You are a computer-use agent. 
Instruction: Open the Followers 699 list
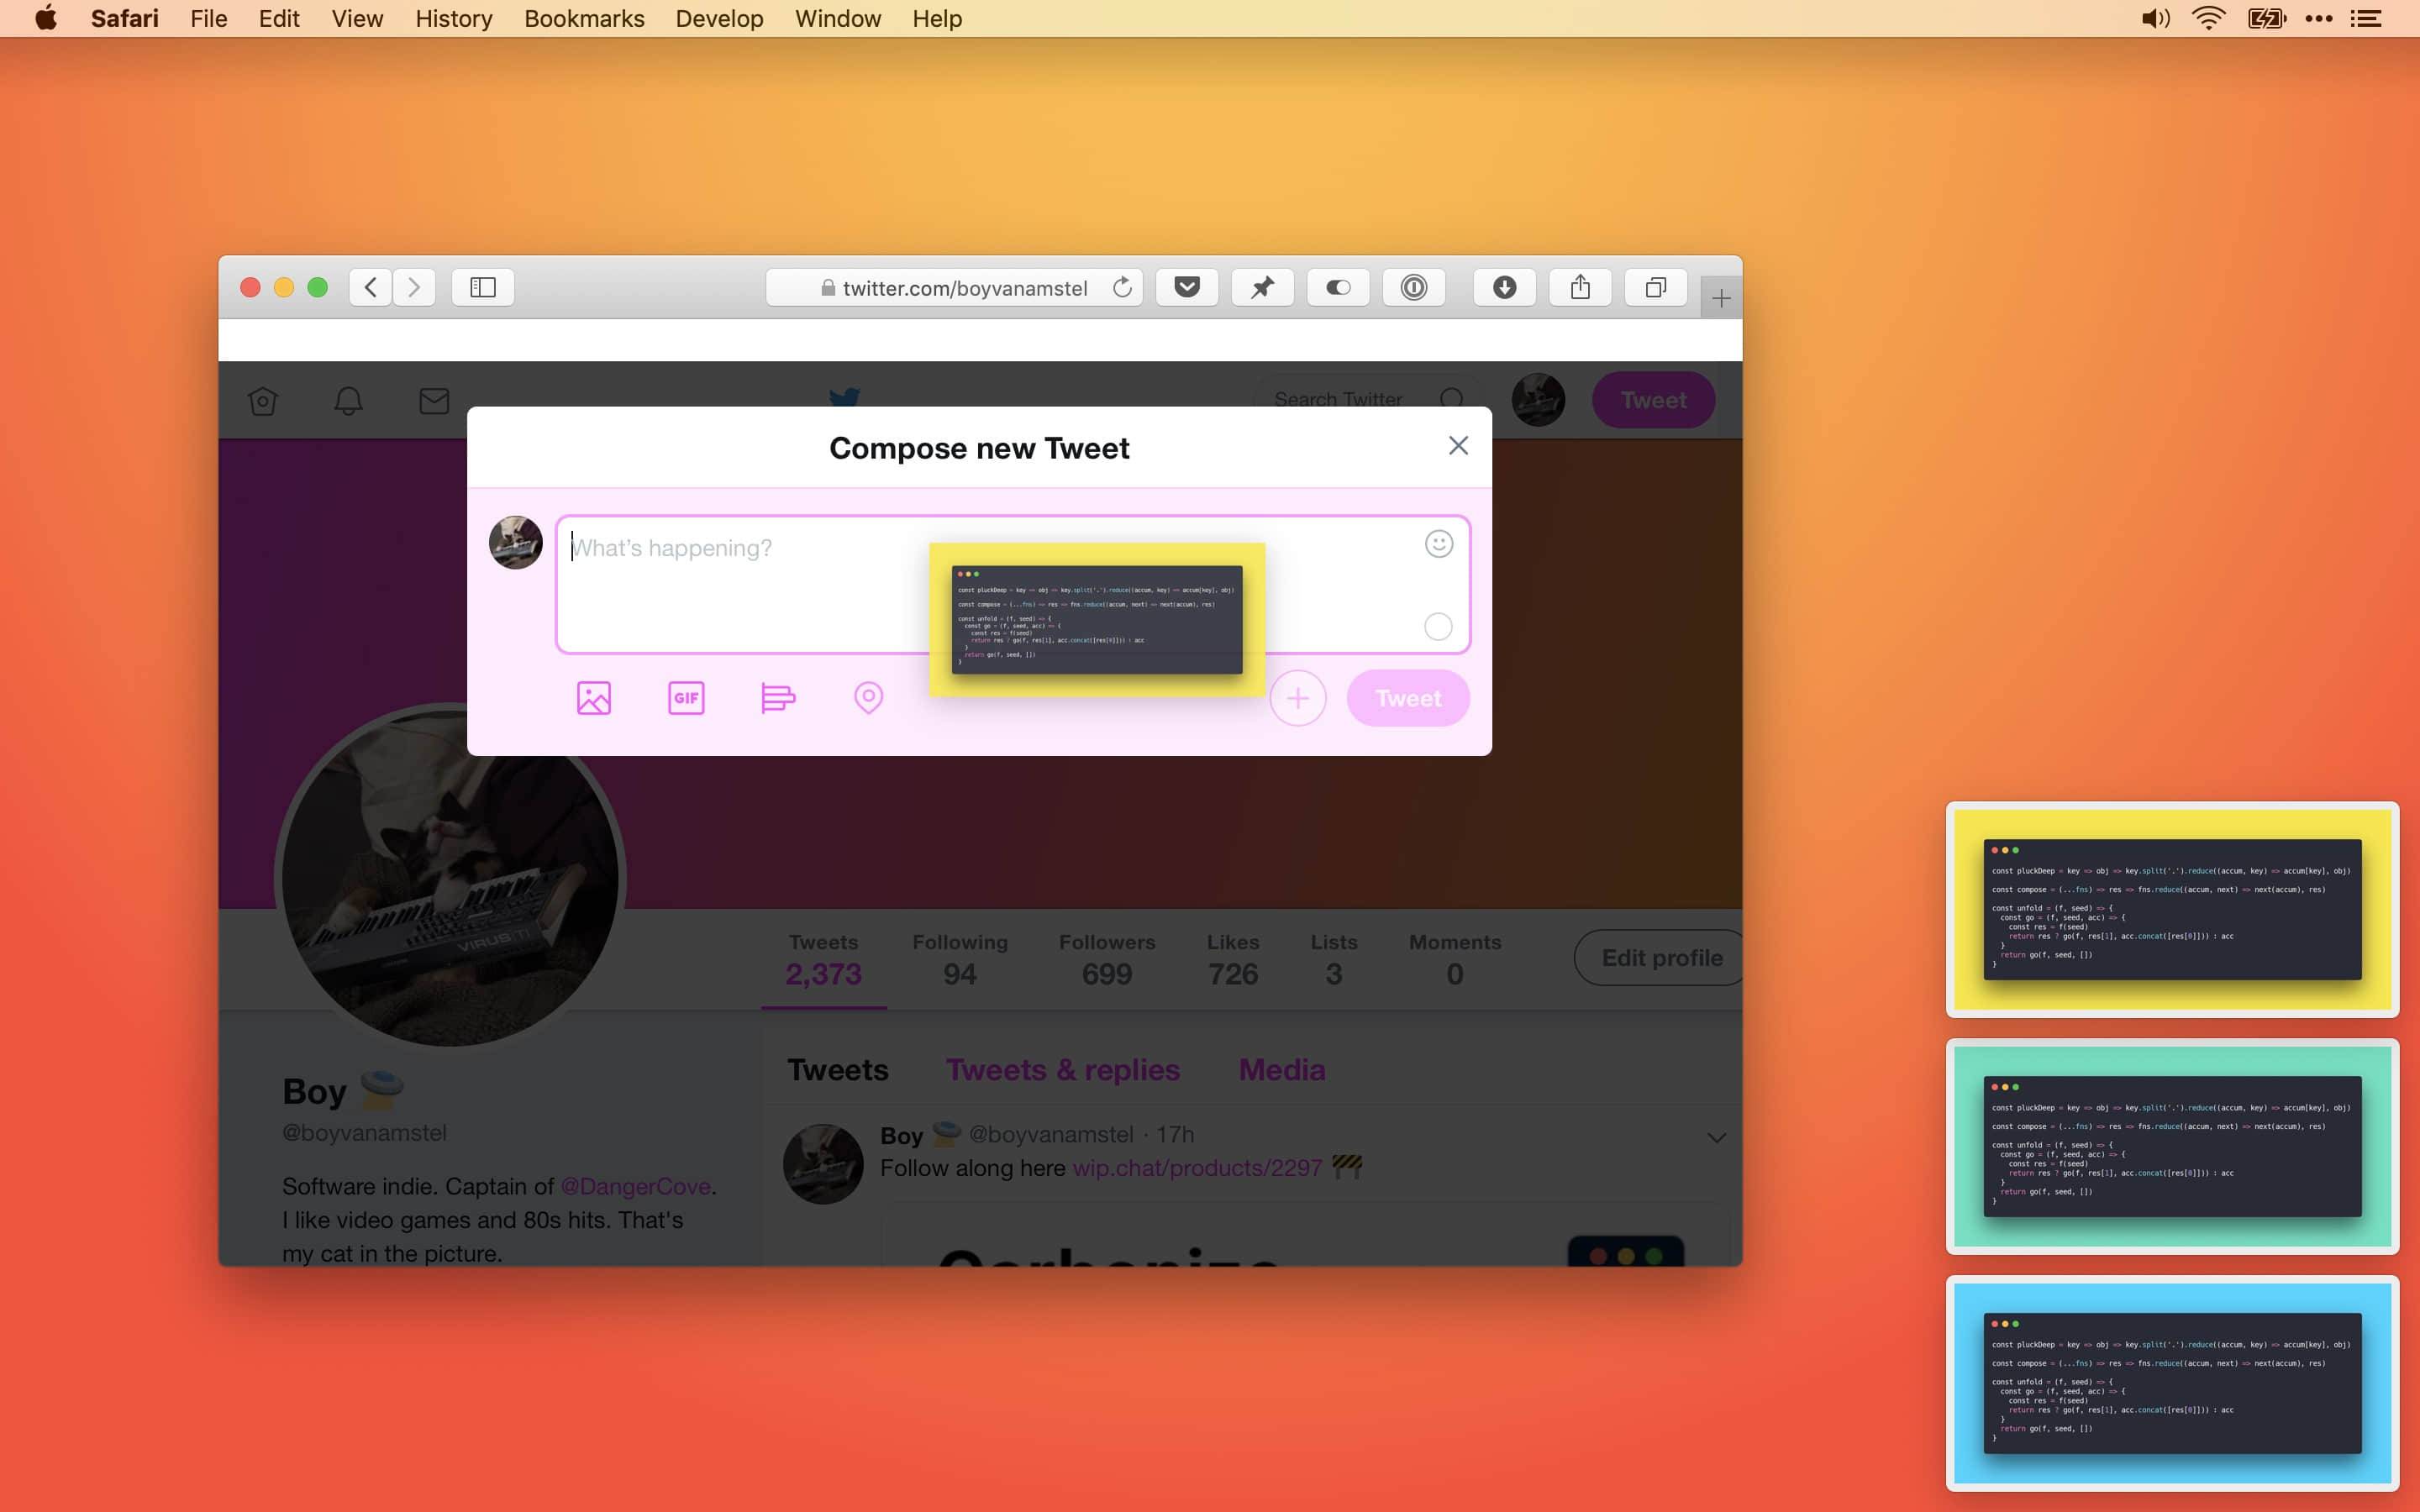pos(1107,960)
